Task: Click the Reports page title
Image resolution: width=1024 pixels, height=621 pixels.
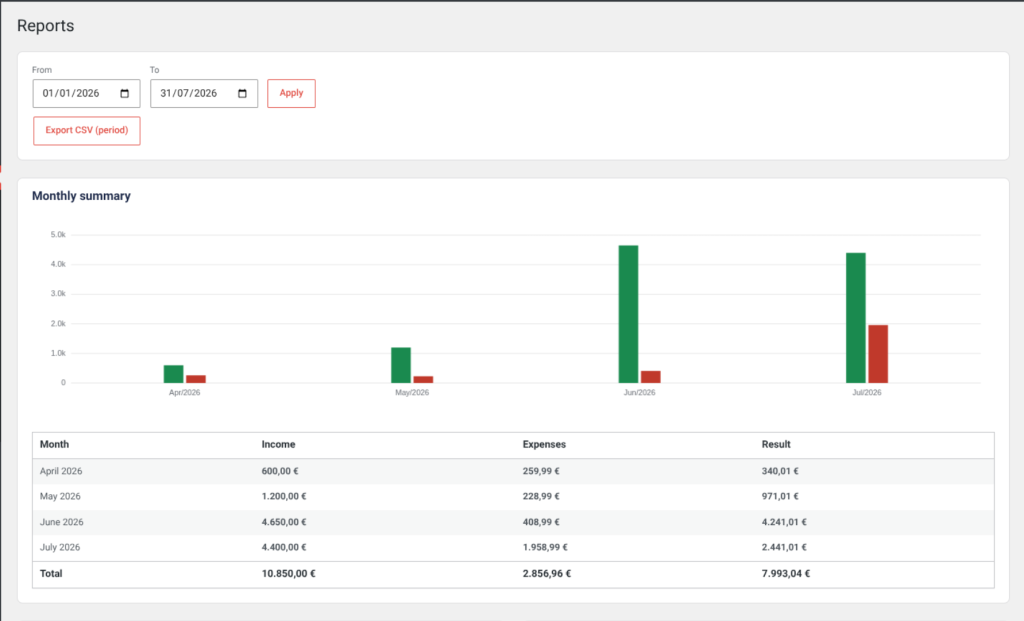Action: point(46,25)
